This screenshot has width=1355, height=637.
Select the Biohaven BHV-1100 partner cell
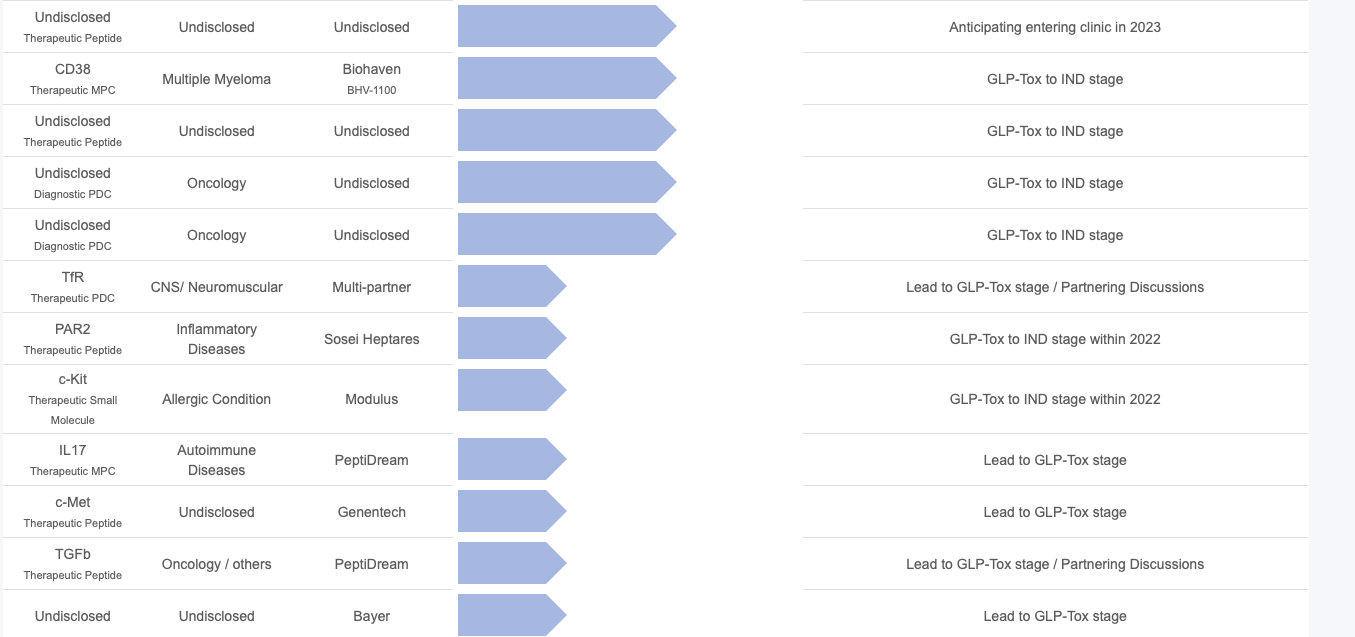click(x=372, y=79)
